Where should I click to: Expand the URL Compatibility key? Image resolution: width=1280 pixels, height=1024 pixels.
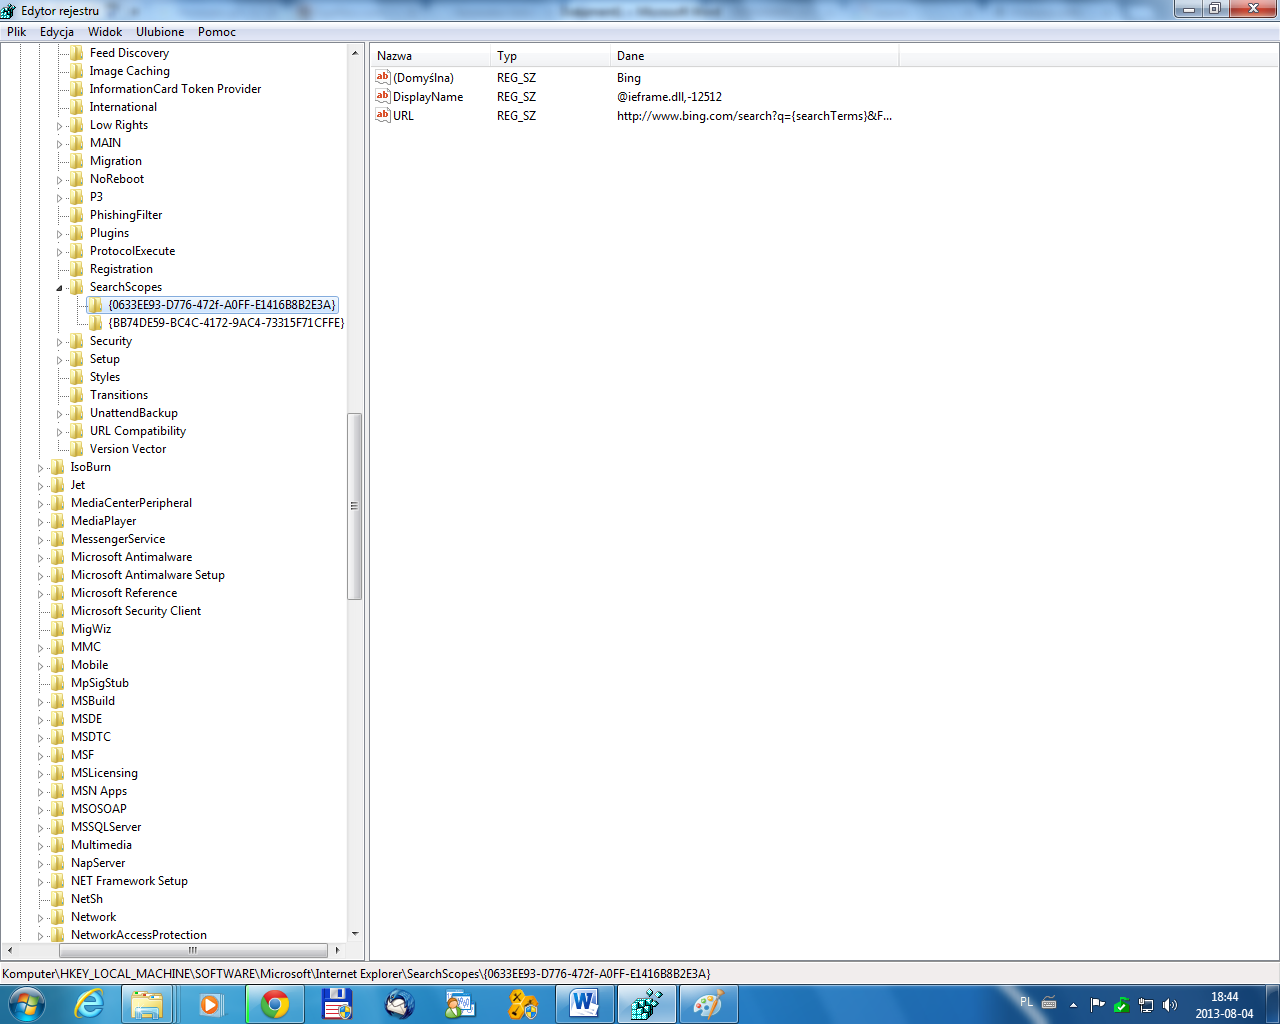tap(60, 432)
